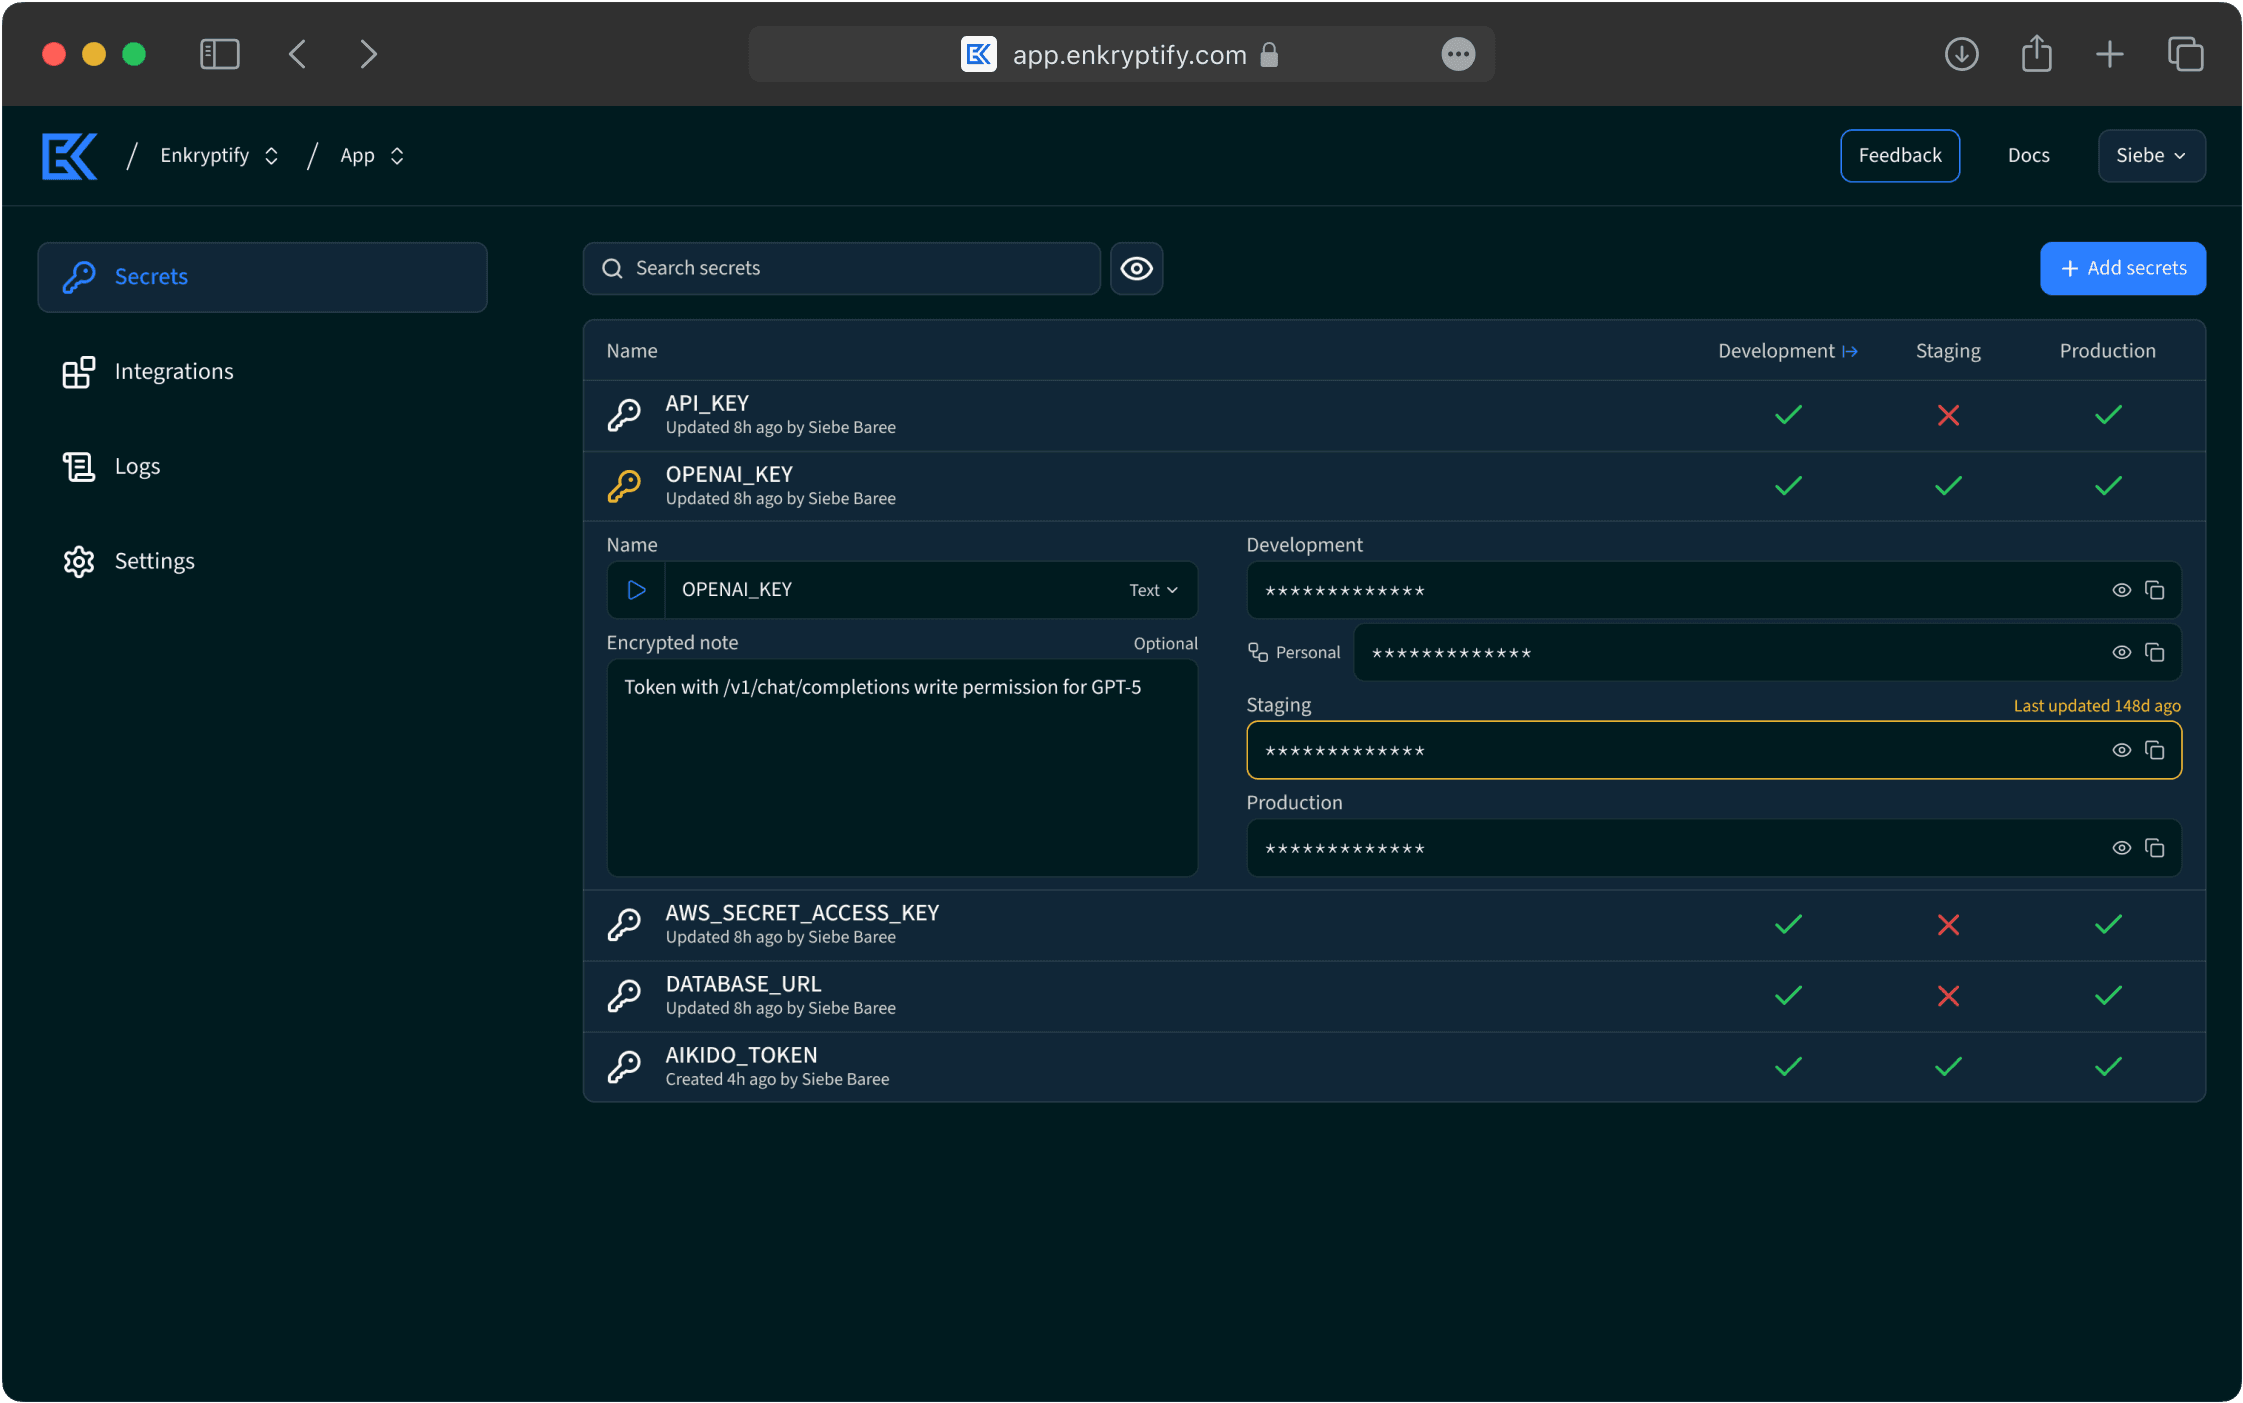This screenshot has height=1403, width=2243.
Task: Reveal the Staging secret value
Action: pos(2122,749)
